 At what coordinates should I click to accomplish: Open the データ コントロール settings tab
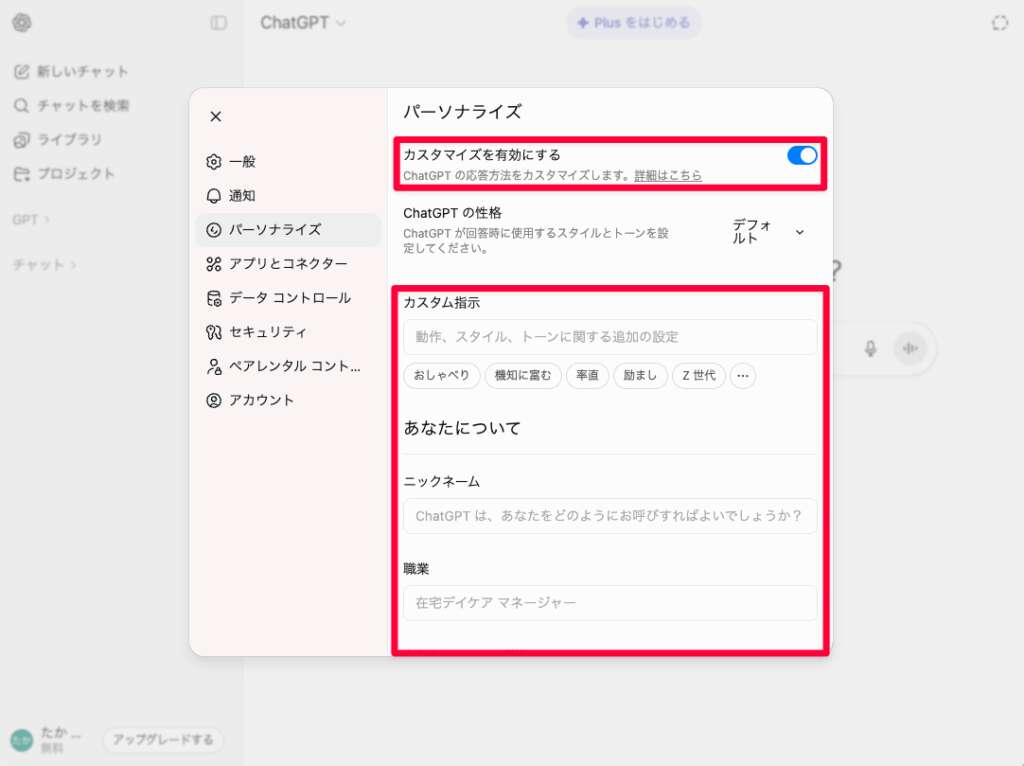click(x=288, y=297)
